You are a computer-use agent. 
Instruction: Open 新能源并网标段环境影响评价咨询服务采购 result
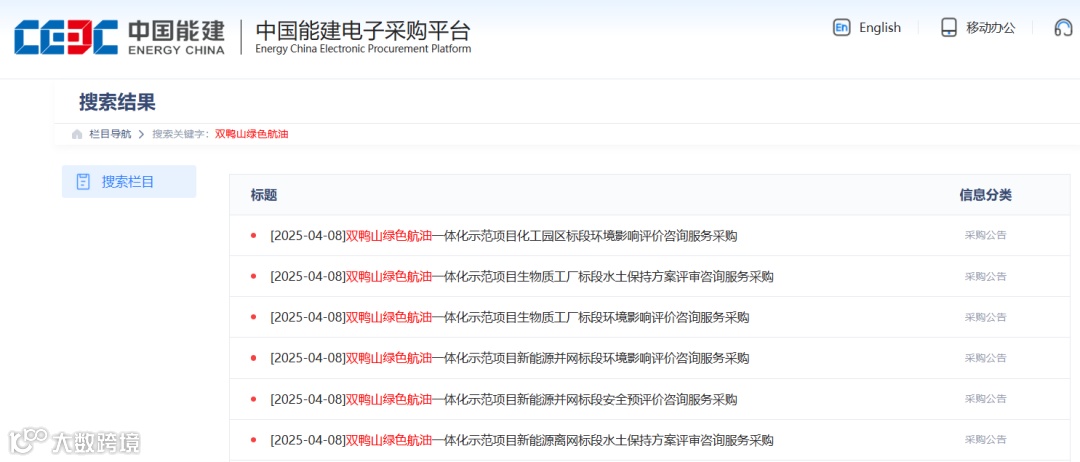[x=510, y=358]
